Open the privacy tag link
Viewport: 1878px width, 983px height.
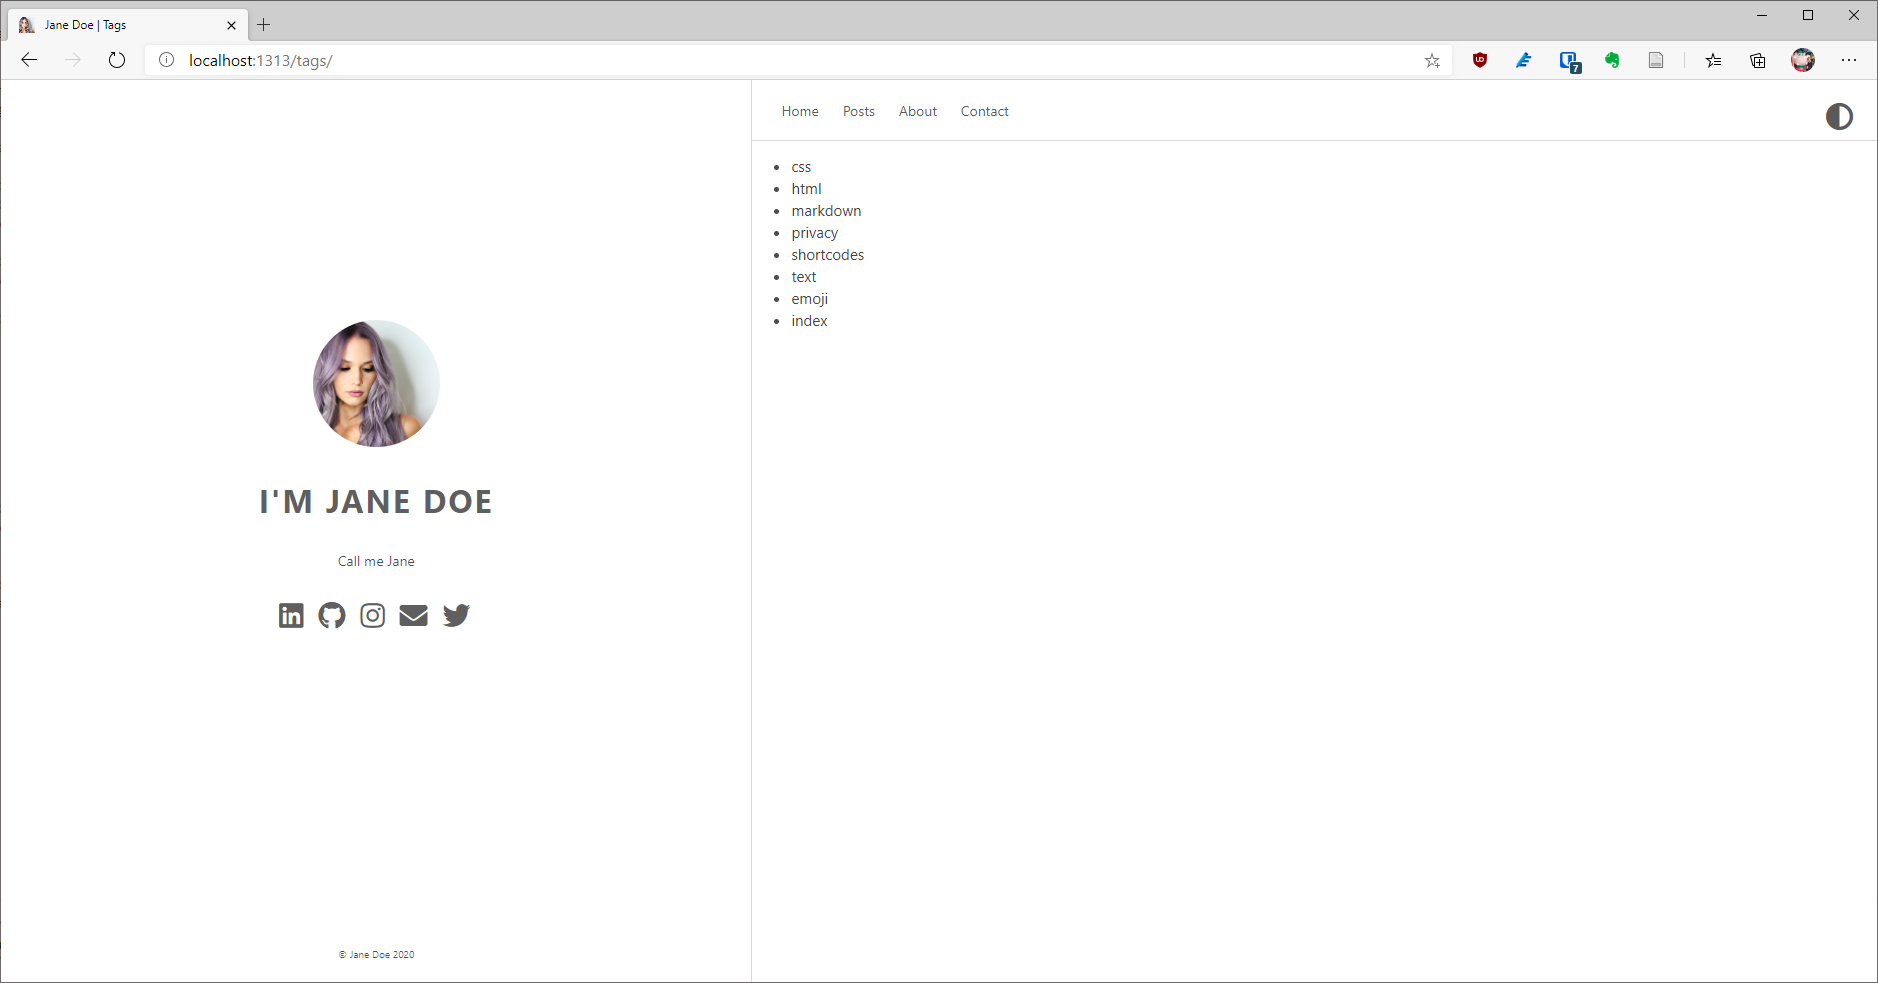(x=814, y=233)
